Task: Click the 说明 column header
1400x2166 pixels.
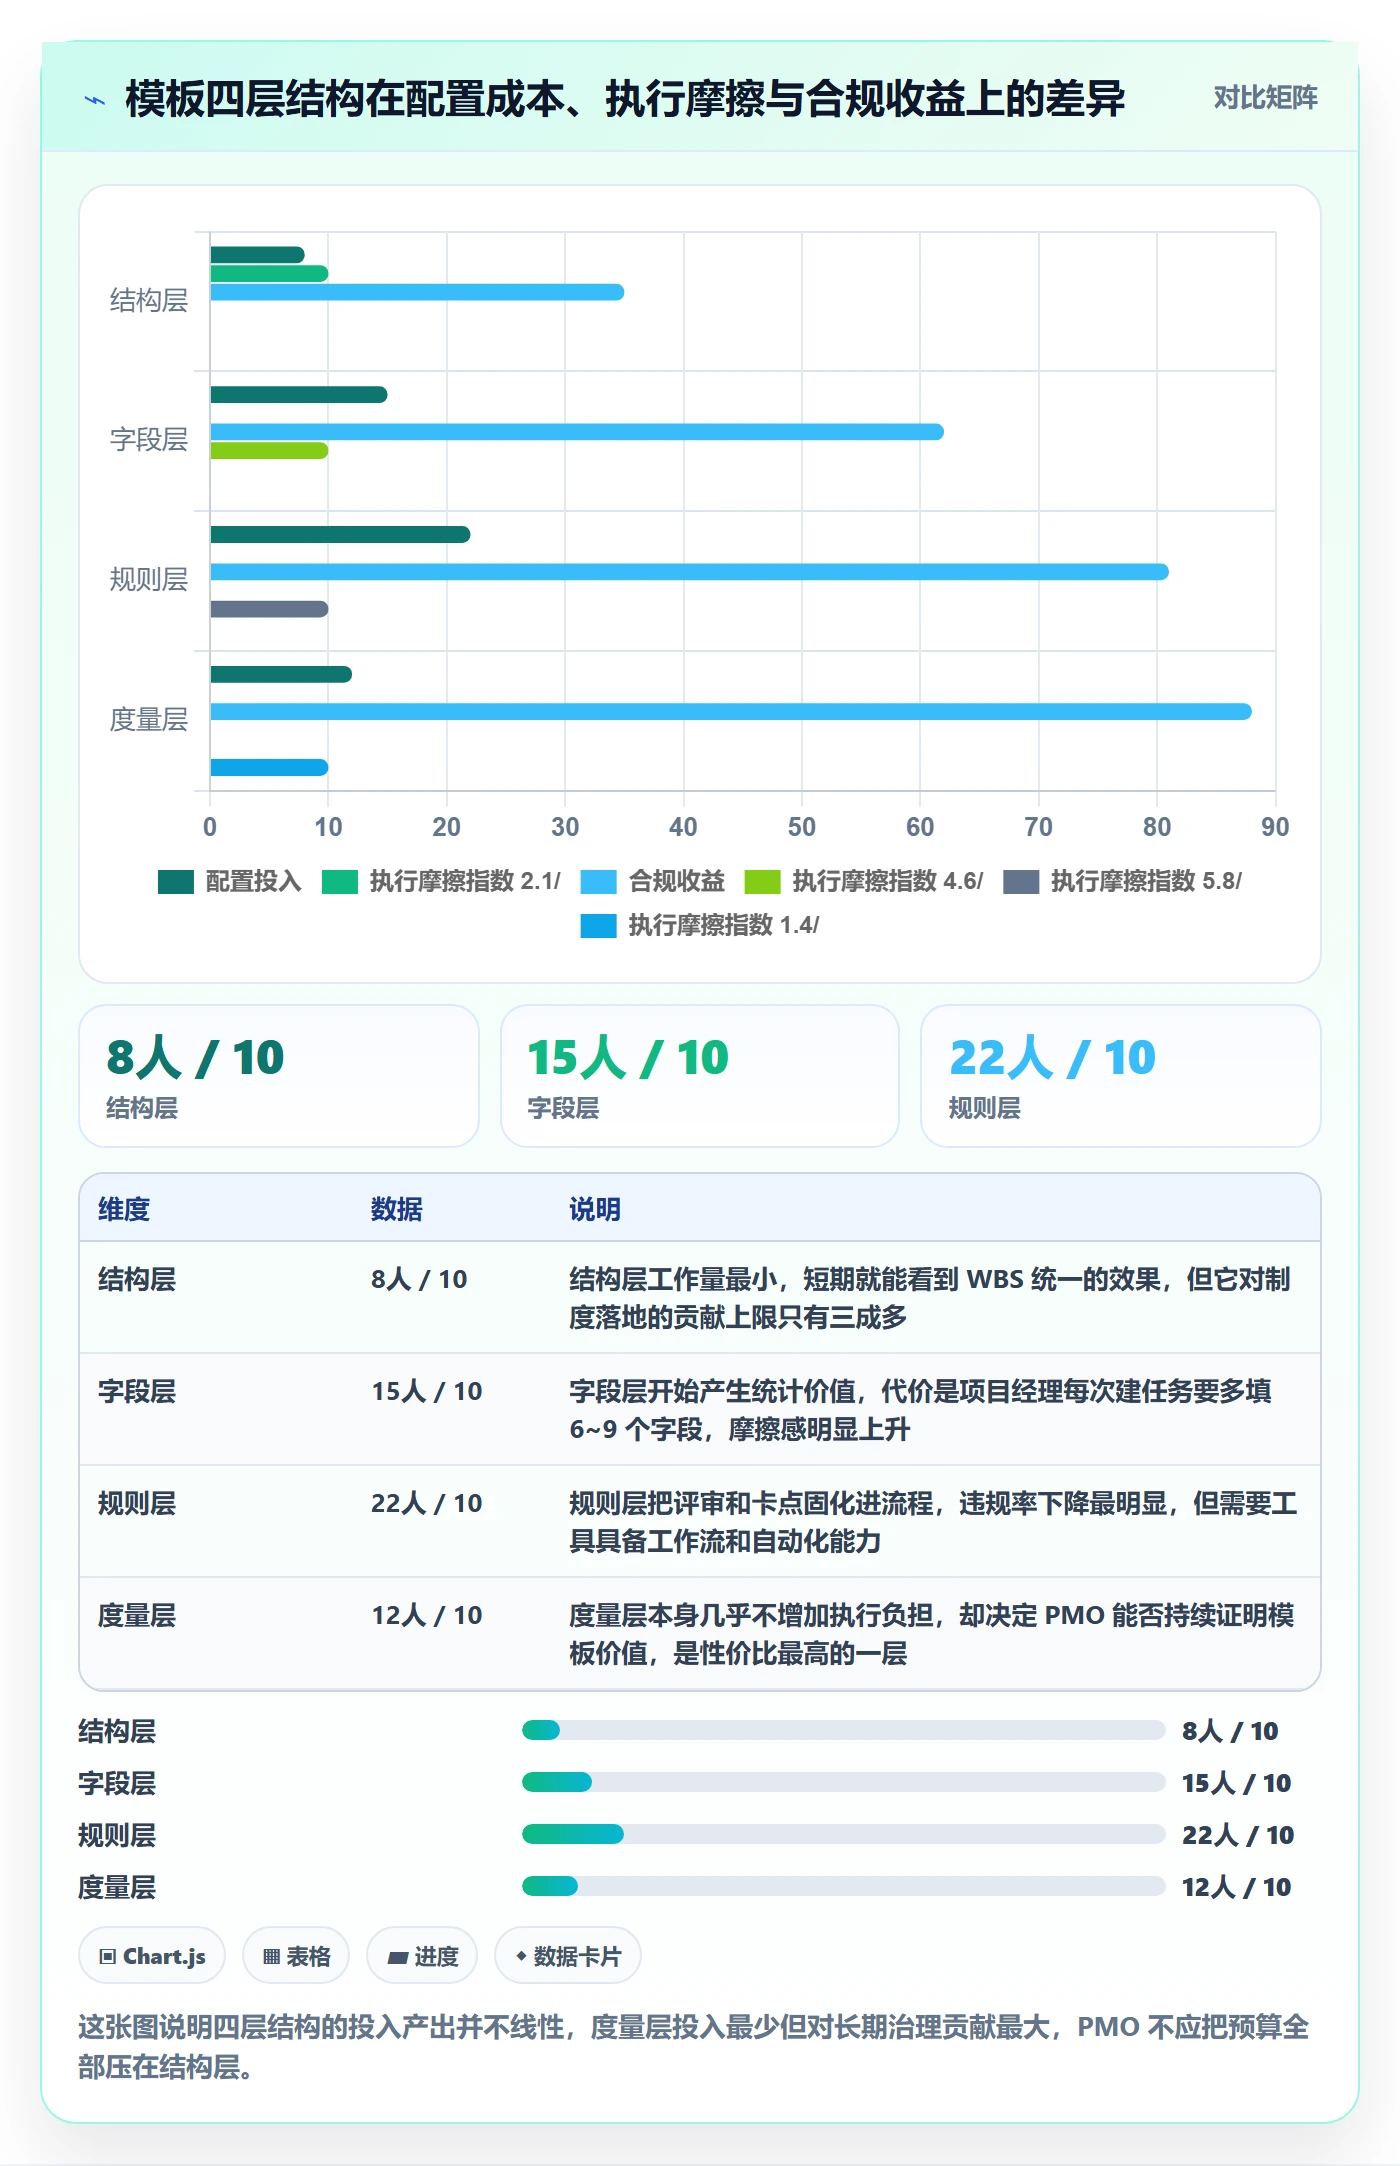Action: point(595,1209)
